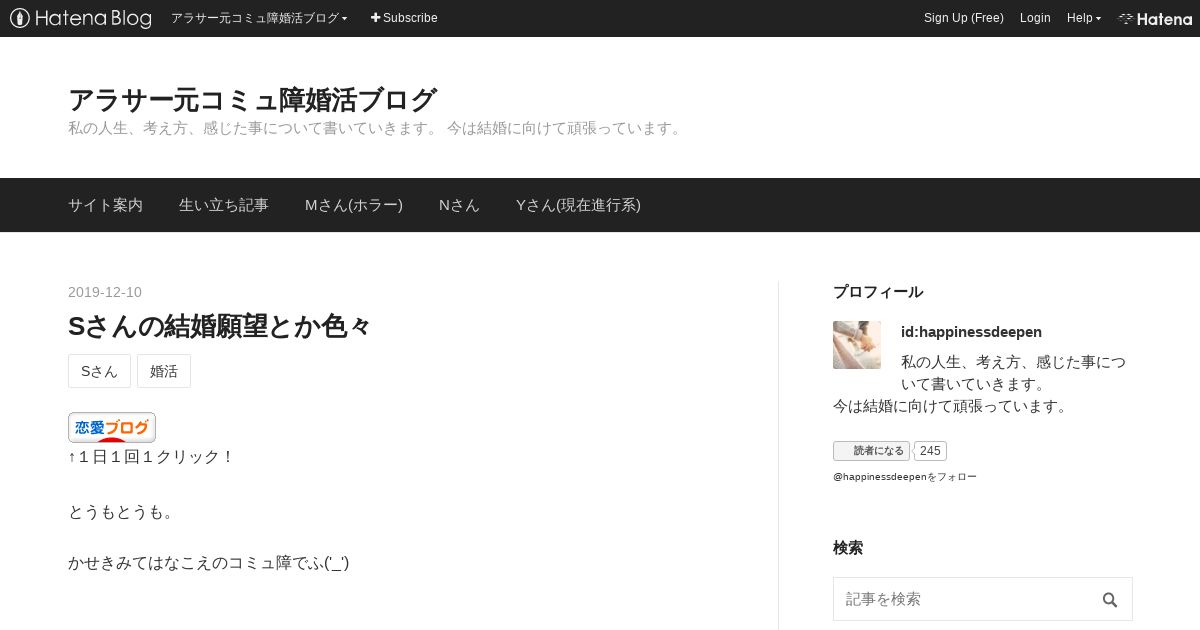The height and width of the screenshot is (630, 1200).
Task: Open the 生い立ち記事 menu item
Action: point(224,205)
